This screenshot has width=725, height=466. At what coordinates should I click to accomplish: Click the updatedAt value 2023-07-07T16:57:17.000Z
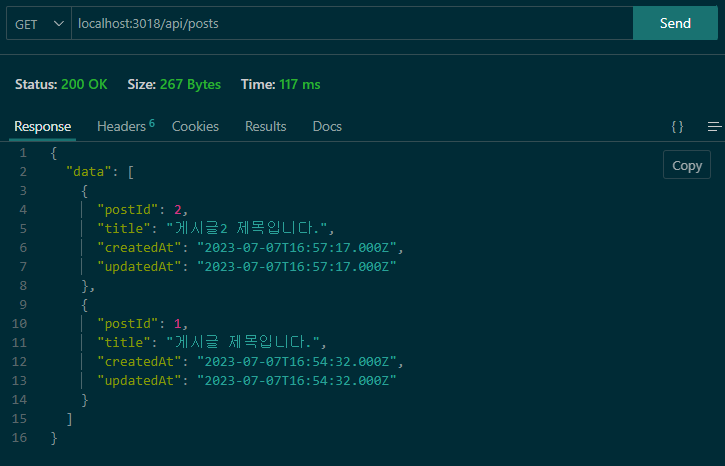tap(297, 267)
